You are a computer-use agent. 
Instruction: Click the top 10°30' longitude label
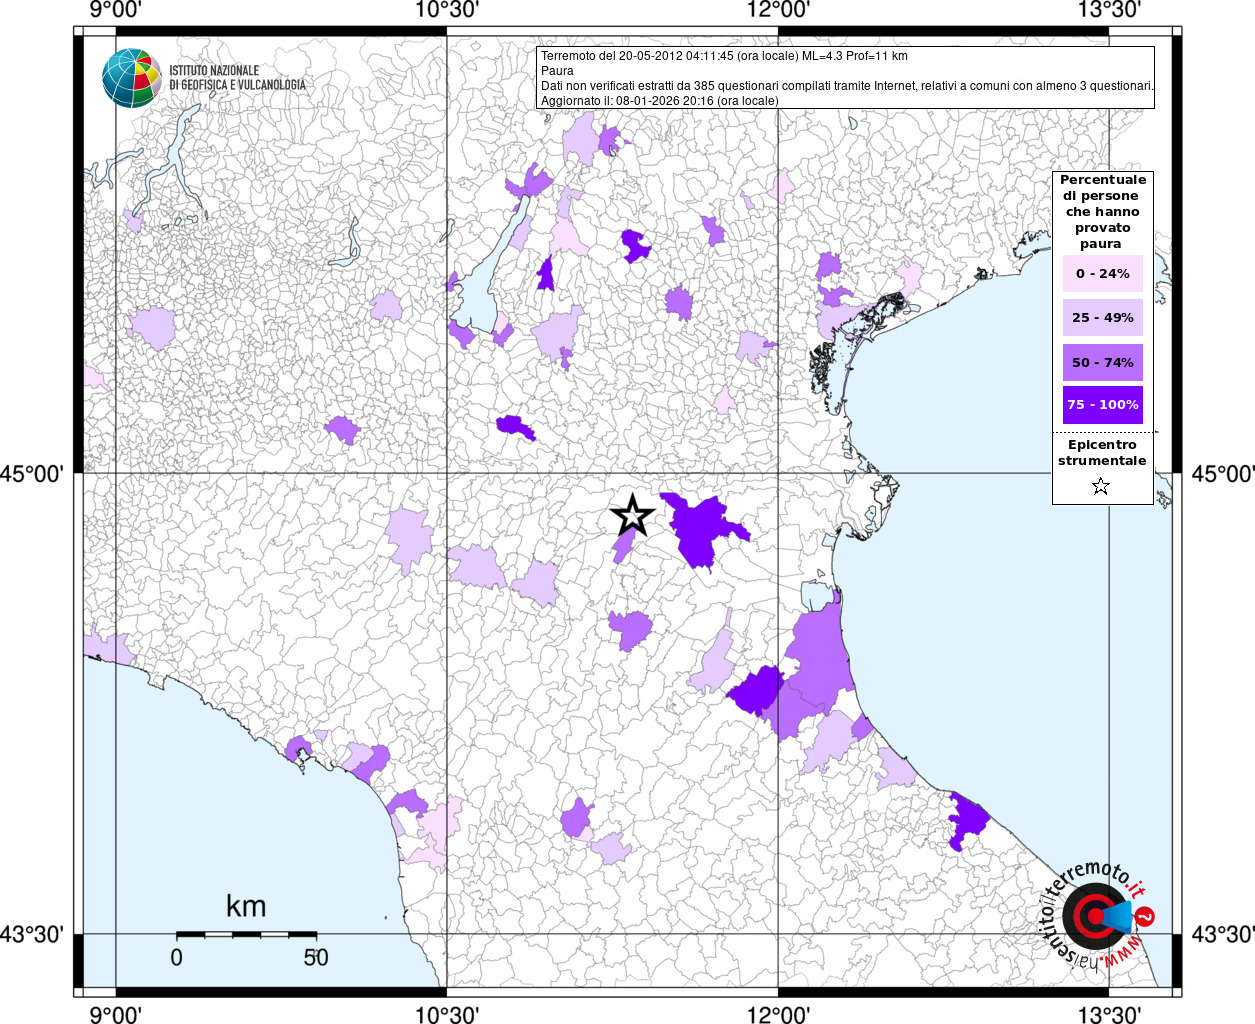pos(447,11)
